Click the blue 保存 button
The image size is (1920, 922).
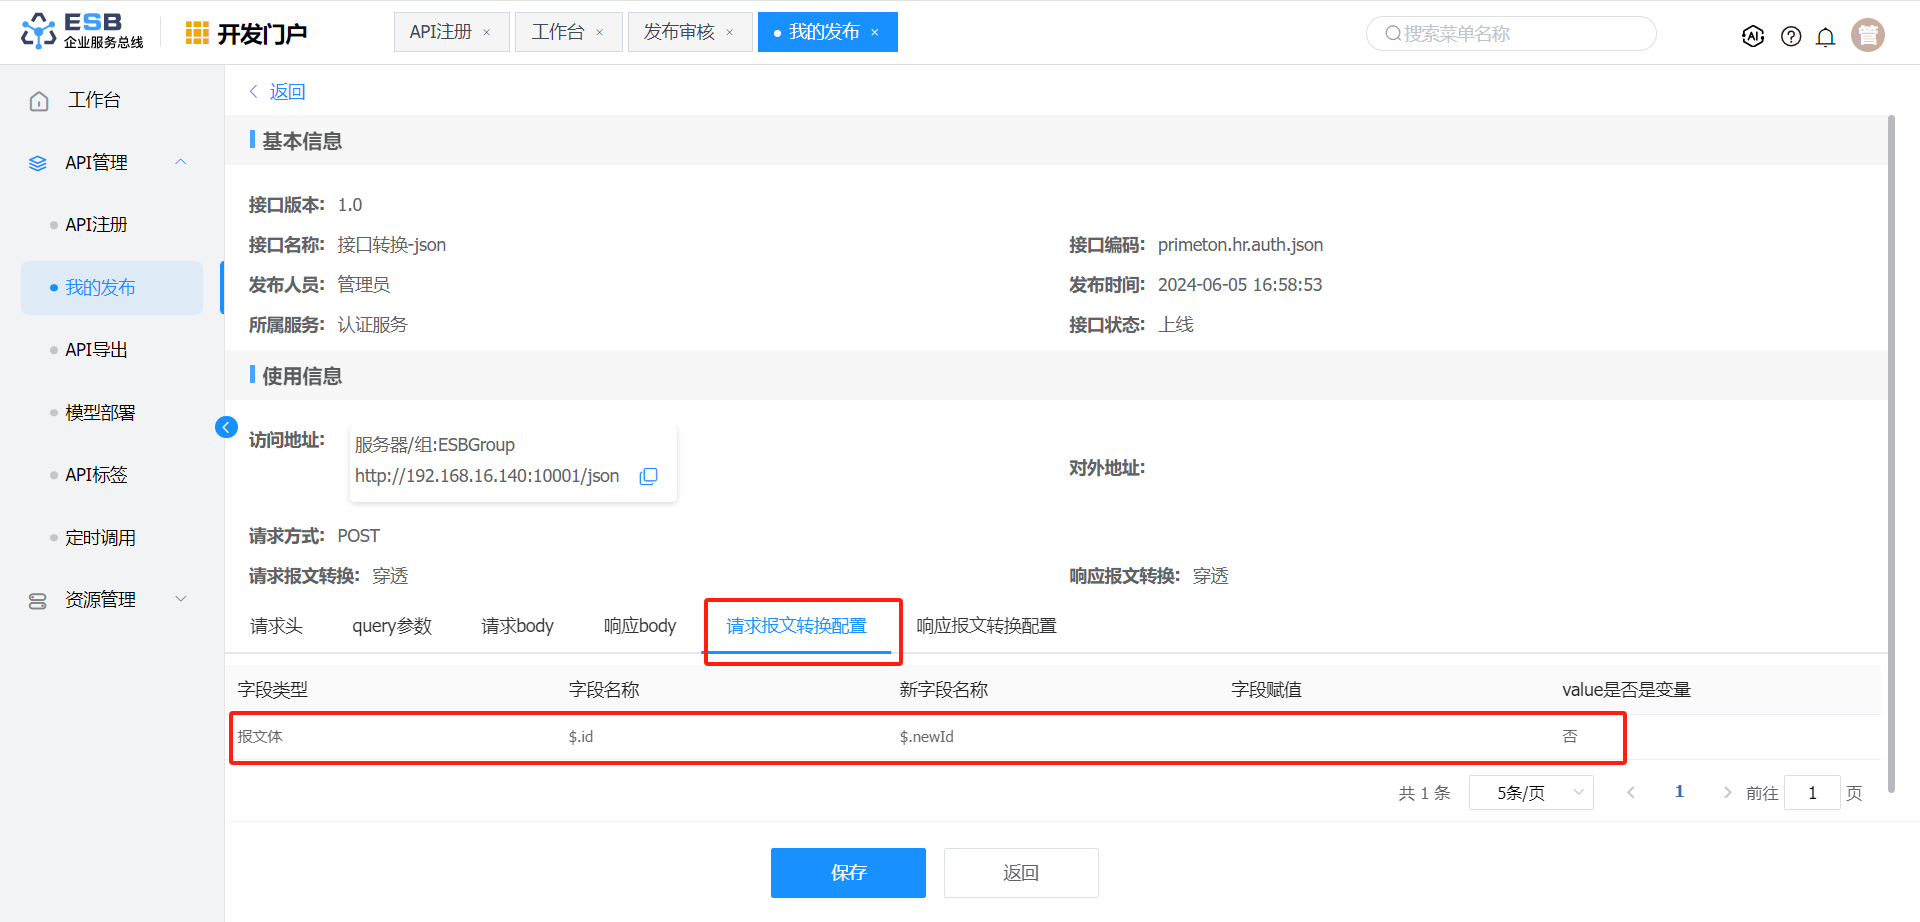click(x=848, y=873)
